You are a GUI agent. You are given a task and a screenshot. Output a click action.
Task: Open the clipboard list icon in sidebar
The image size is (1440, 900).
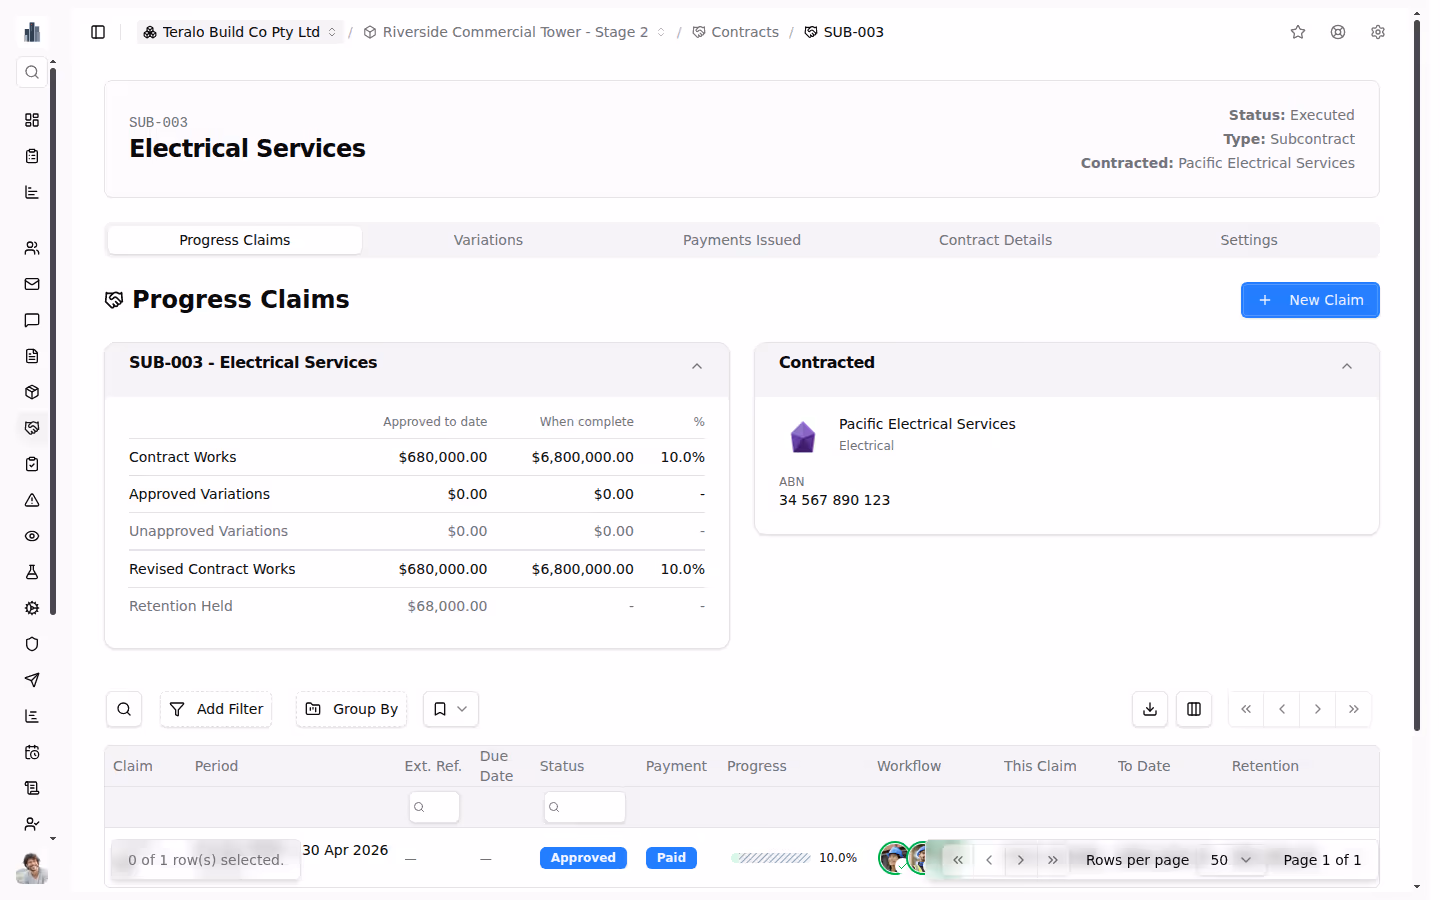click(32, 156)
